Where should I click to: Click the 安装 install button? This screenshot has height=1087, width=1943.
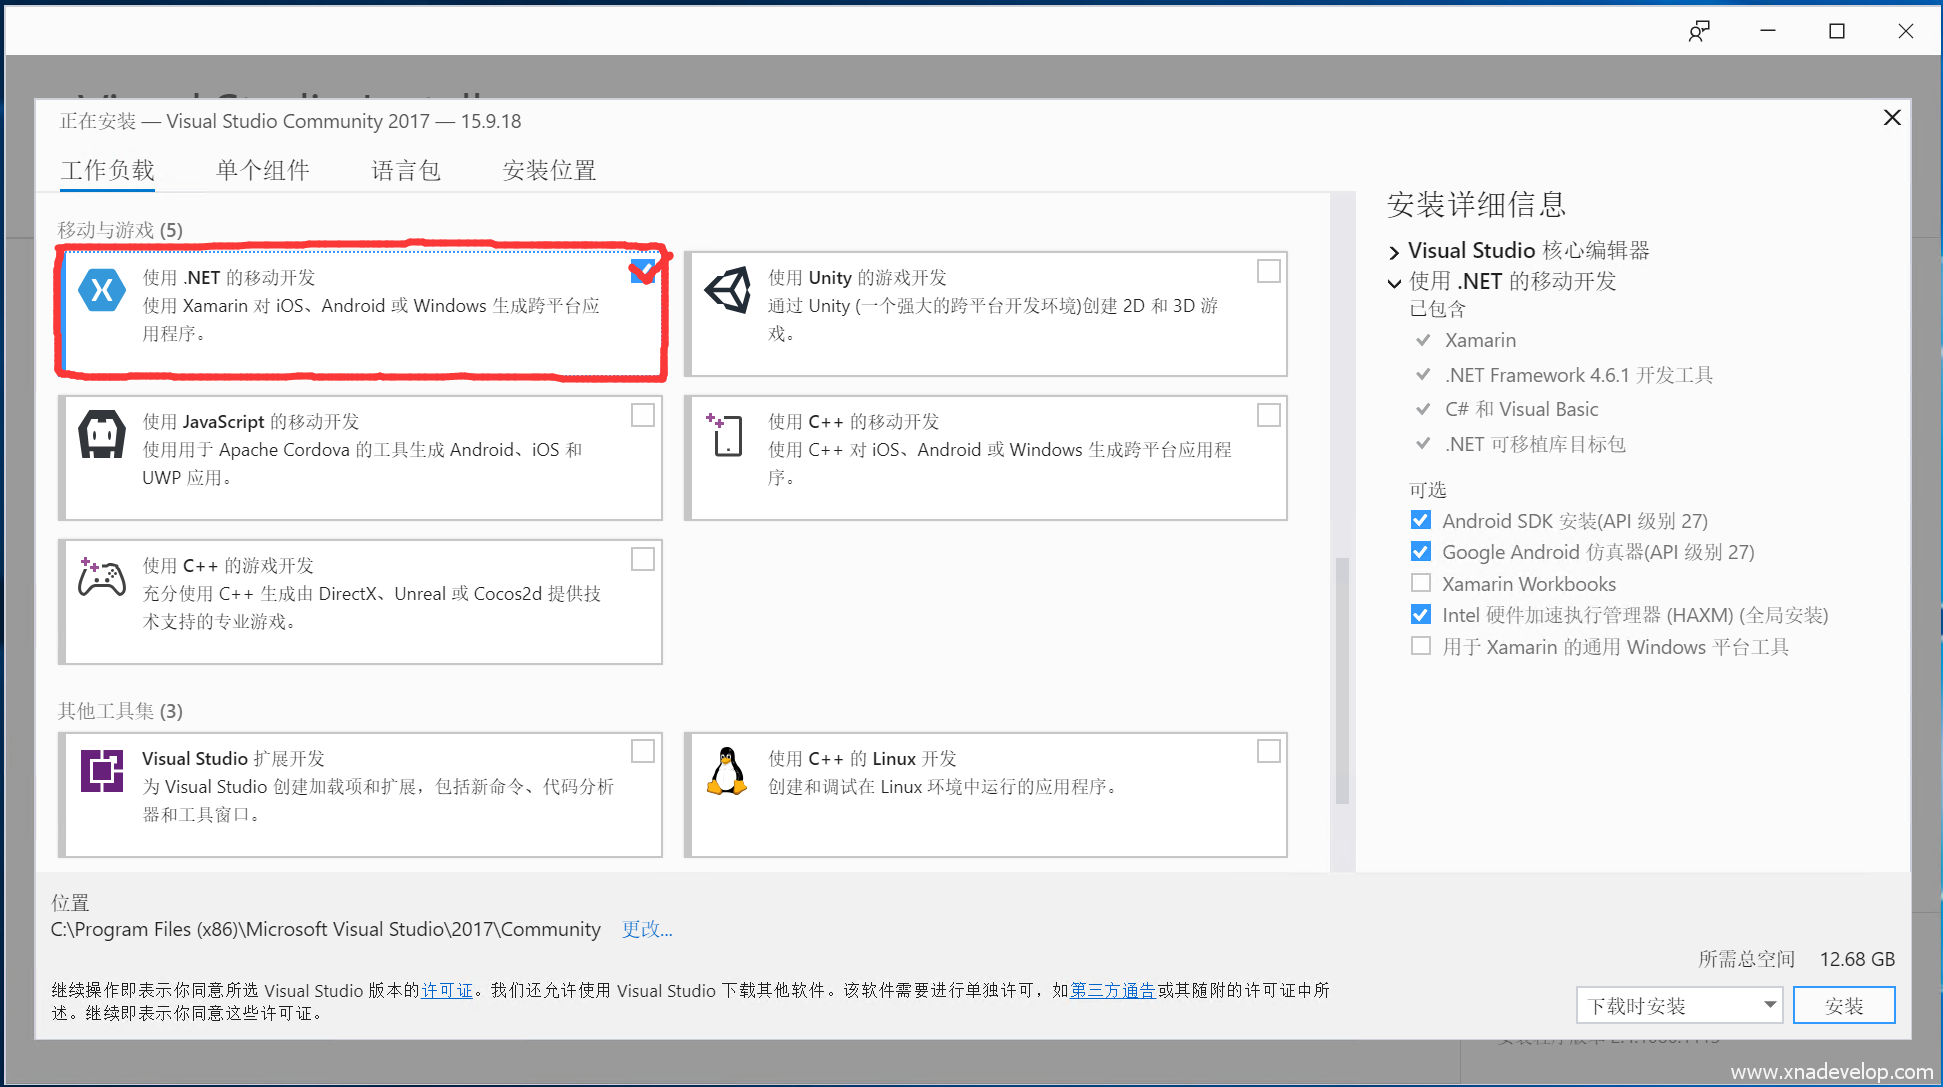point(1843,1005)
